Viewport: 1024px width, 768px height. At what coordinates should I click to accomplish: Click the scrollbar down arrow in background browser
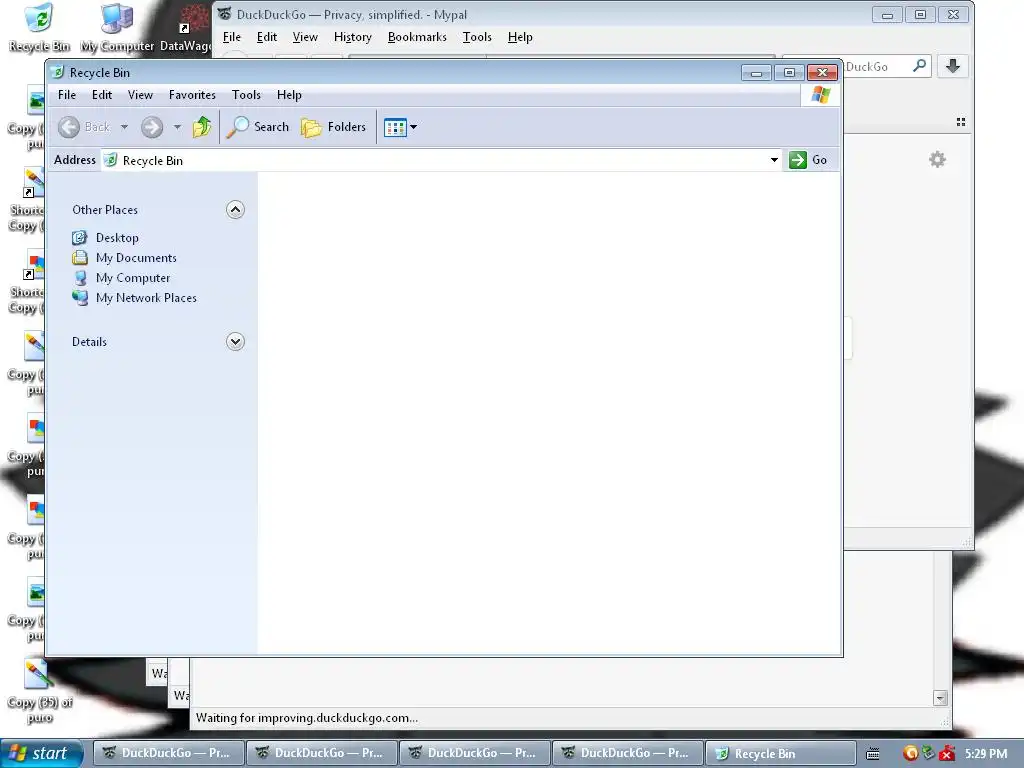tap(940, 698)
